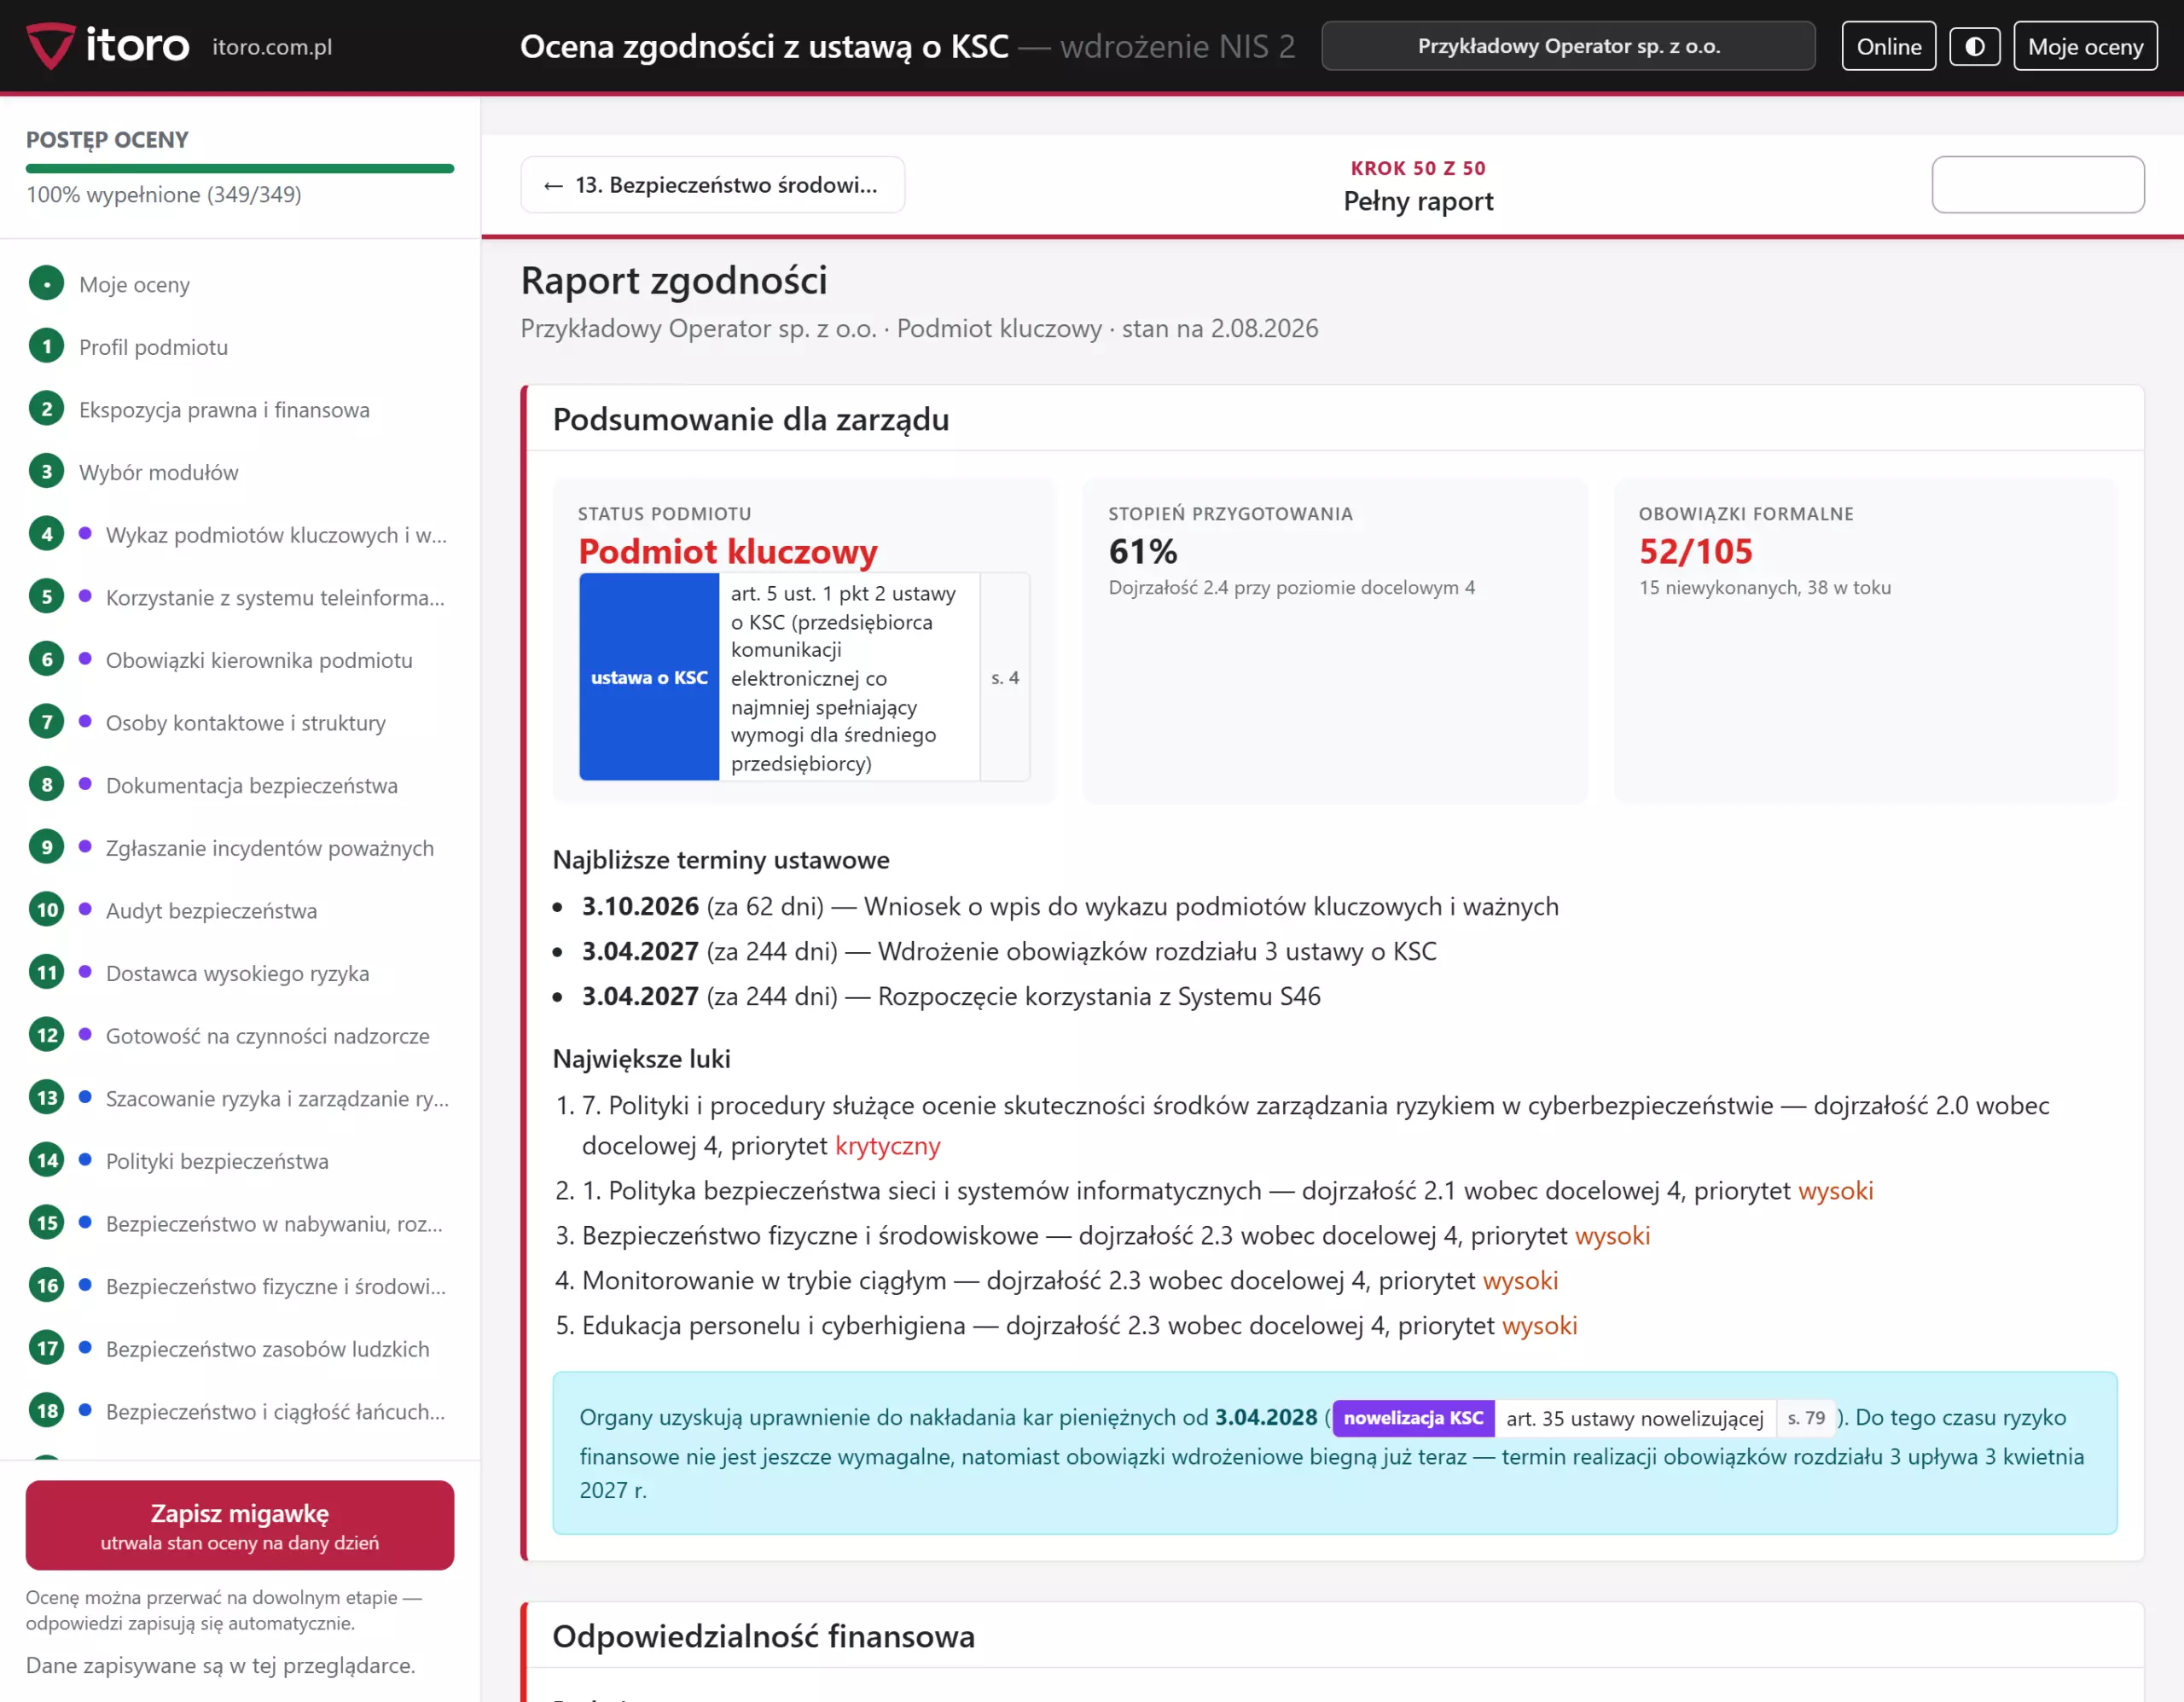Screen dimensions: 2184x1702
Task: Click gap item Bezpieczeństwo fizyczne i środowiskowe
Action: [1116, 1235]
